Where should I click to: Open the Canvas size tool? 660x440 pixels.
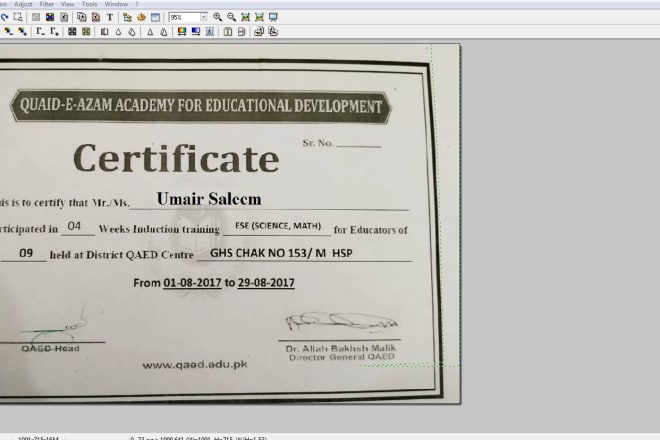(96, 17)
